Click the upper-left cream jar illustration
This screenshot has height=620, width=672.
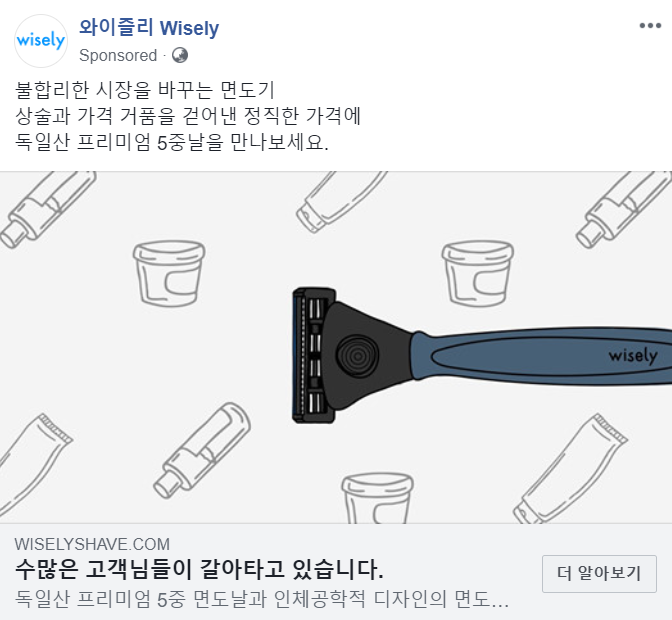169,273
